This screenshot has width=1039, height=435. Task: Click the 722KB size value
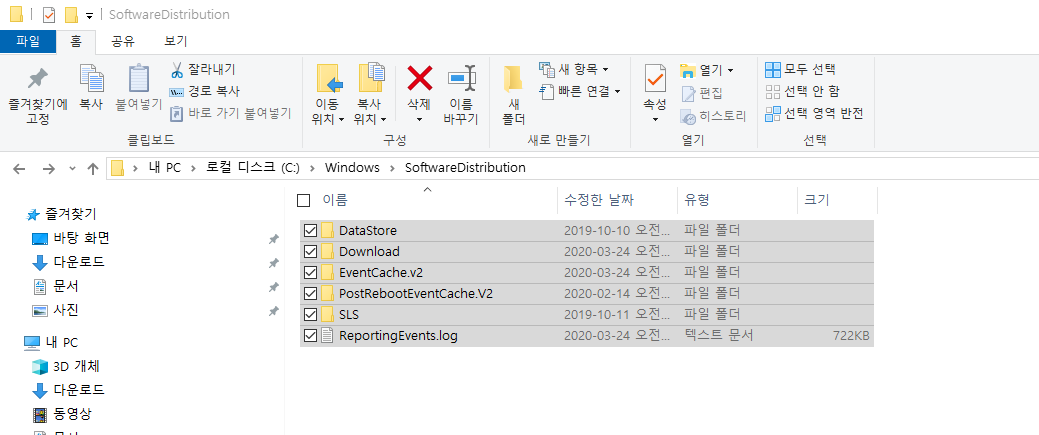(851, 336)
